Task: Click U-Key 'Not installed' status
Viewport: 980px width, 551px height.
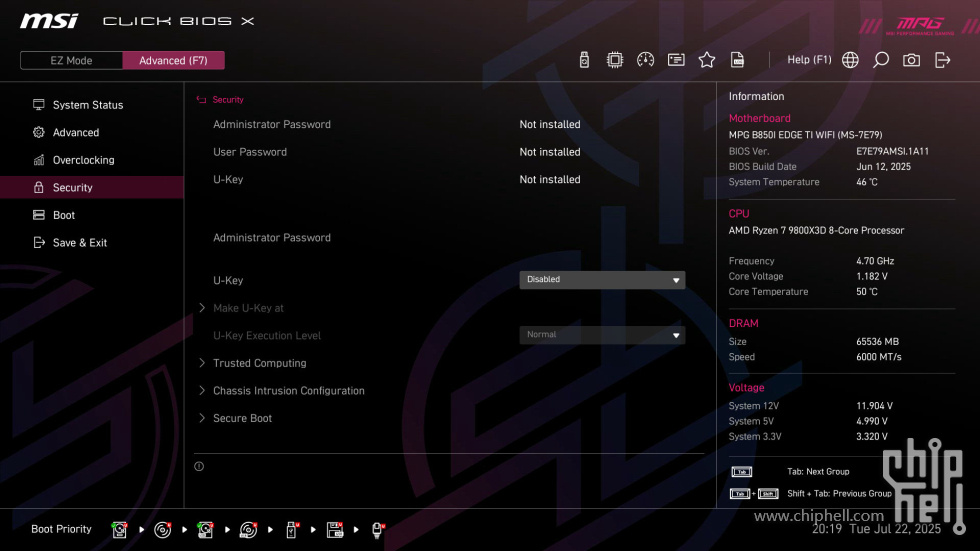Action: point(550,179)
